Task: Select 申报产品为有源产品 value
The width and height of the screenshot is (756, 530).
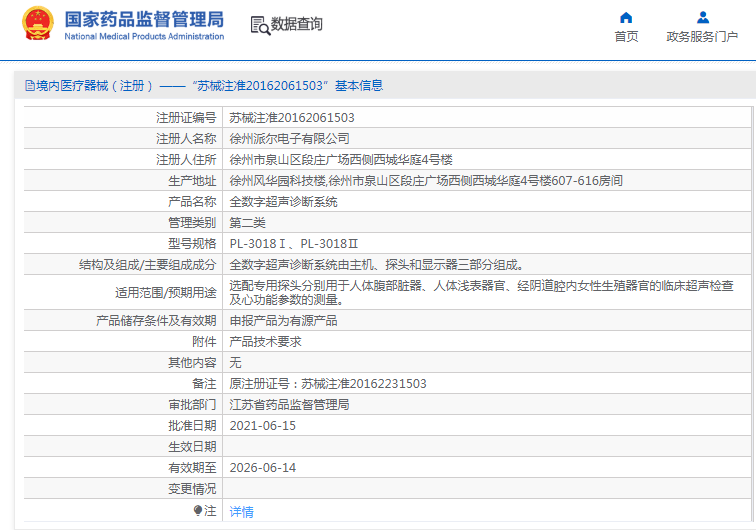Action: 284,321
